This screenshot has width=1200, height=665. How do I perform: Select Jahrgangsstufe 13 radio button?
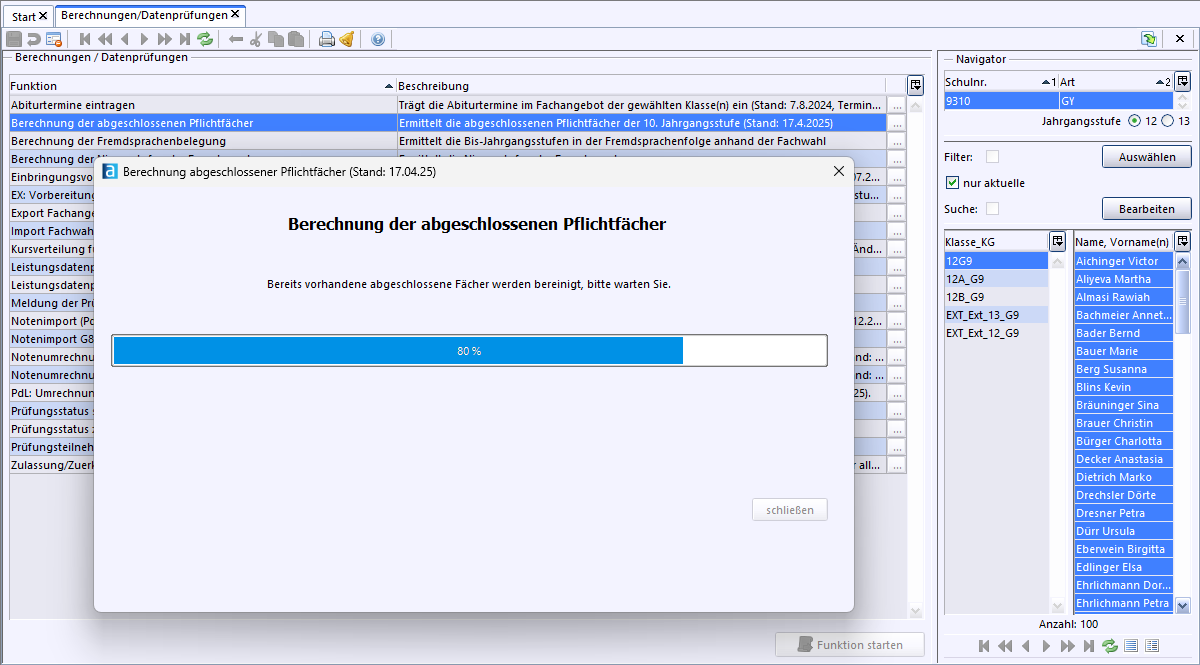1167,121
